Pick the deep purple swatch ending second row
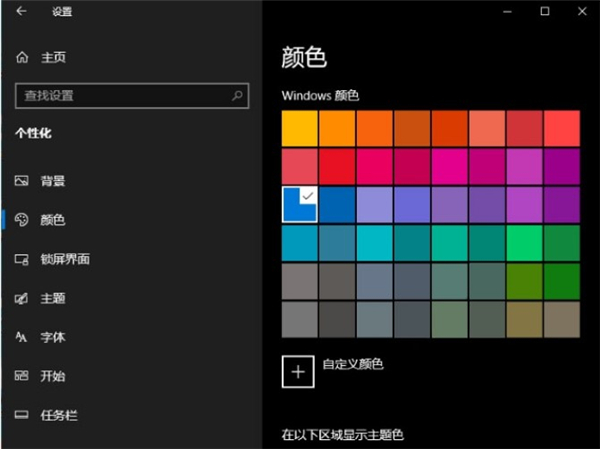This screenshot has width=600, height=449. pos(562,167)
